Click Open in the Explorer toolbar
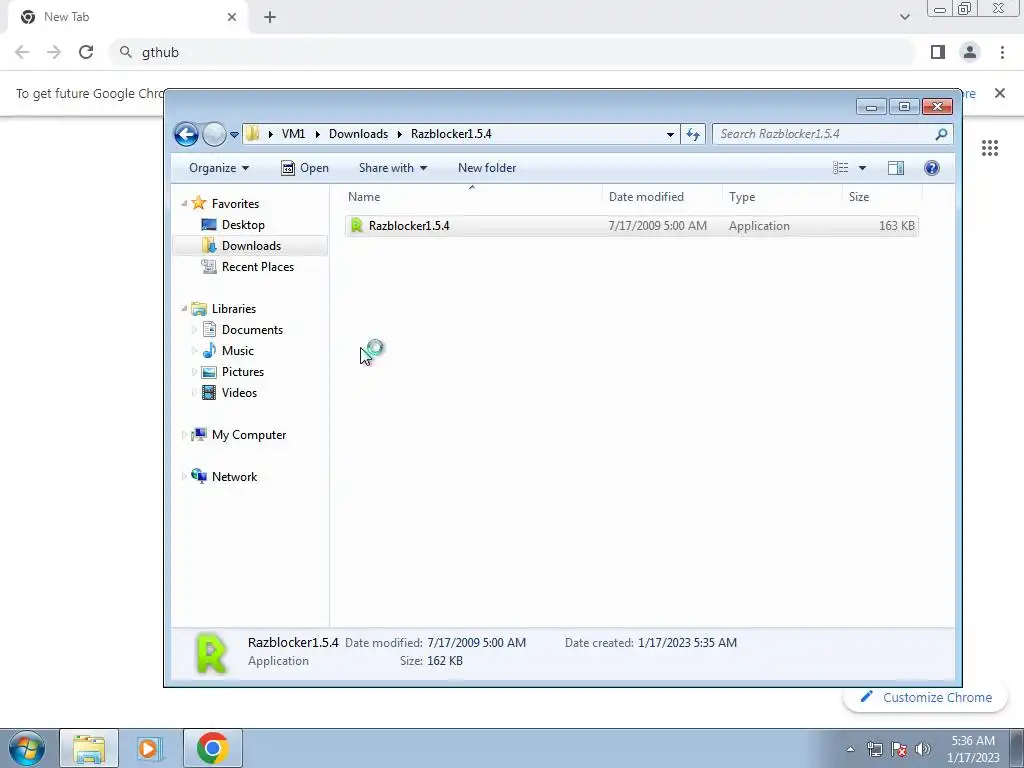 [x=305, y=168]
